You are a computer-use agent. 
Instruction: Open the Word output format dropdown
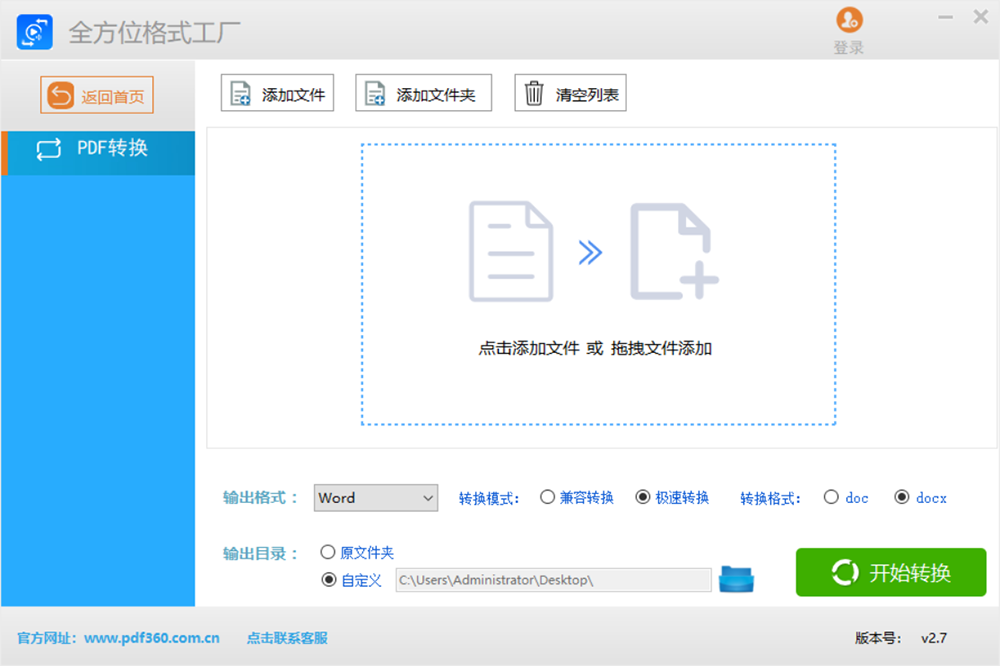point(375,497)
